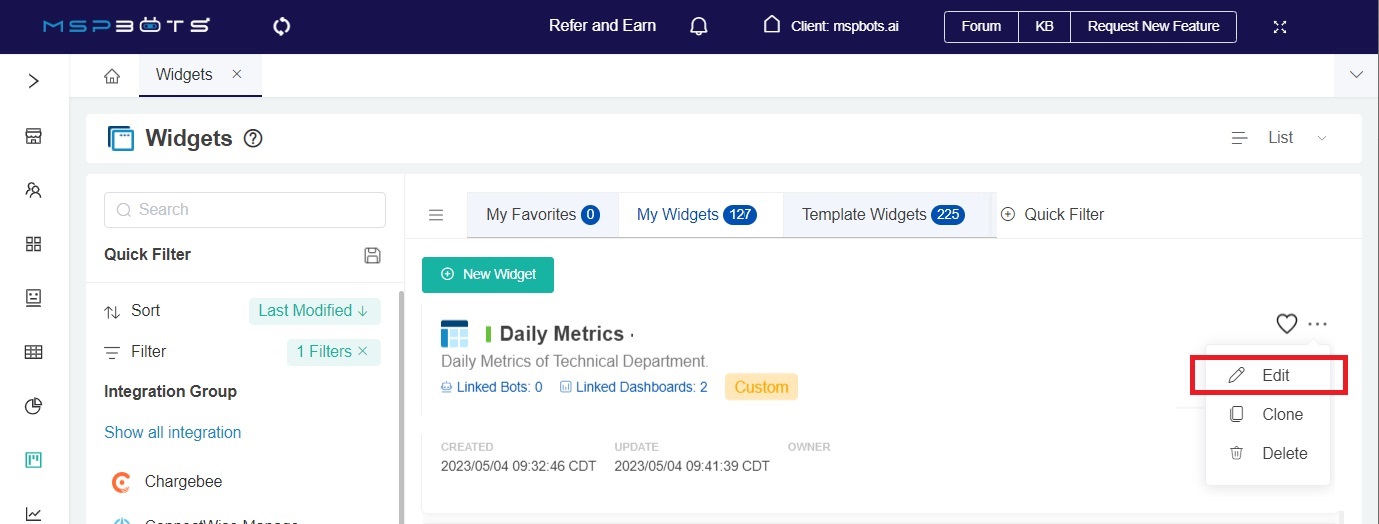Click Show all integration link
Image resolution: width=1379 pixels, height=524 pixels.
click(x=173, y=432)
